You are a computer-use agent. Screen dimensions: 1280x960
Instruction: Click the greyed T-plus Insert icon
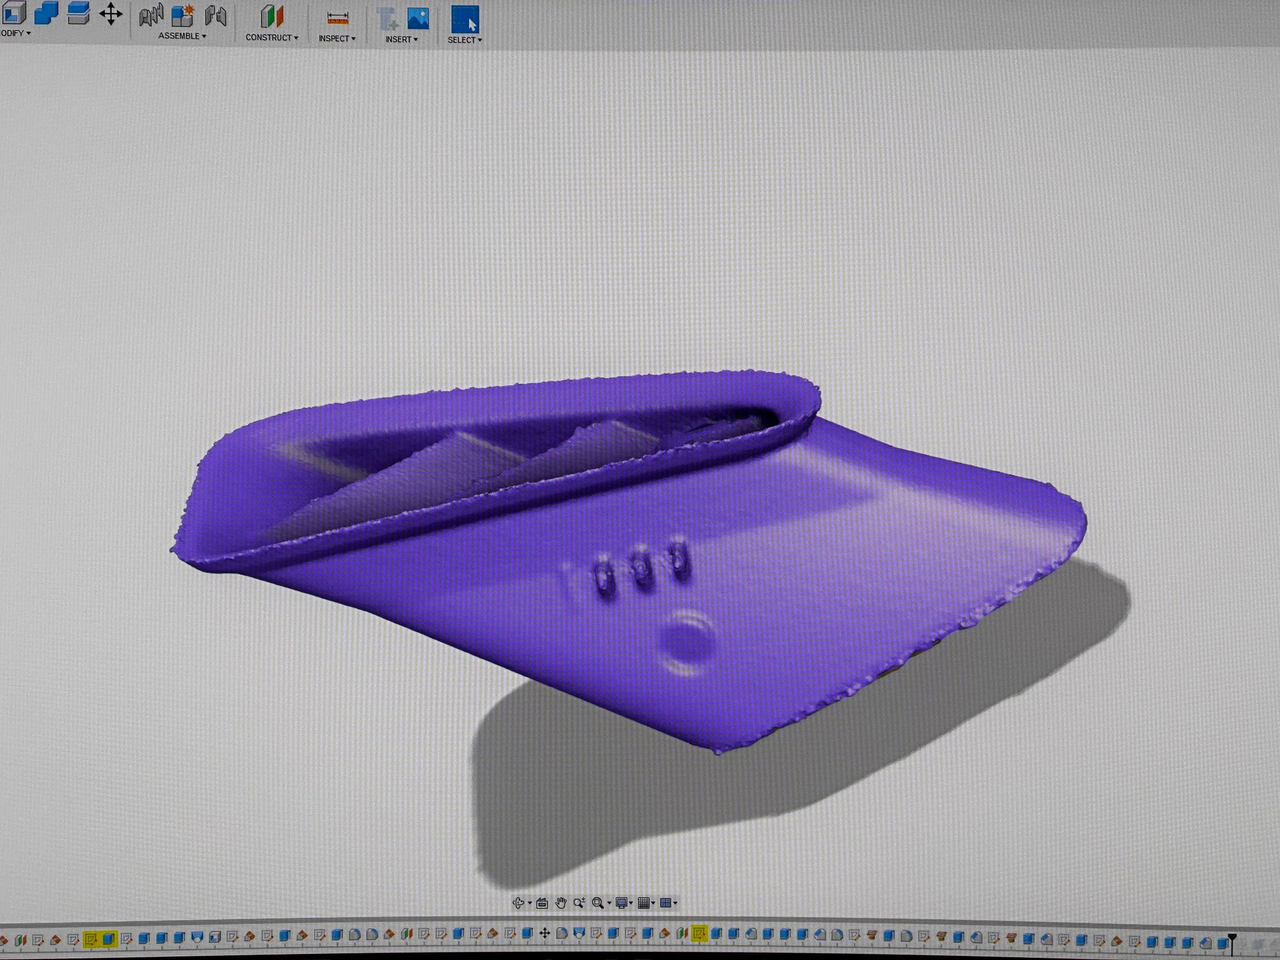(388, 18)
